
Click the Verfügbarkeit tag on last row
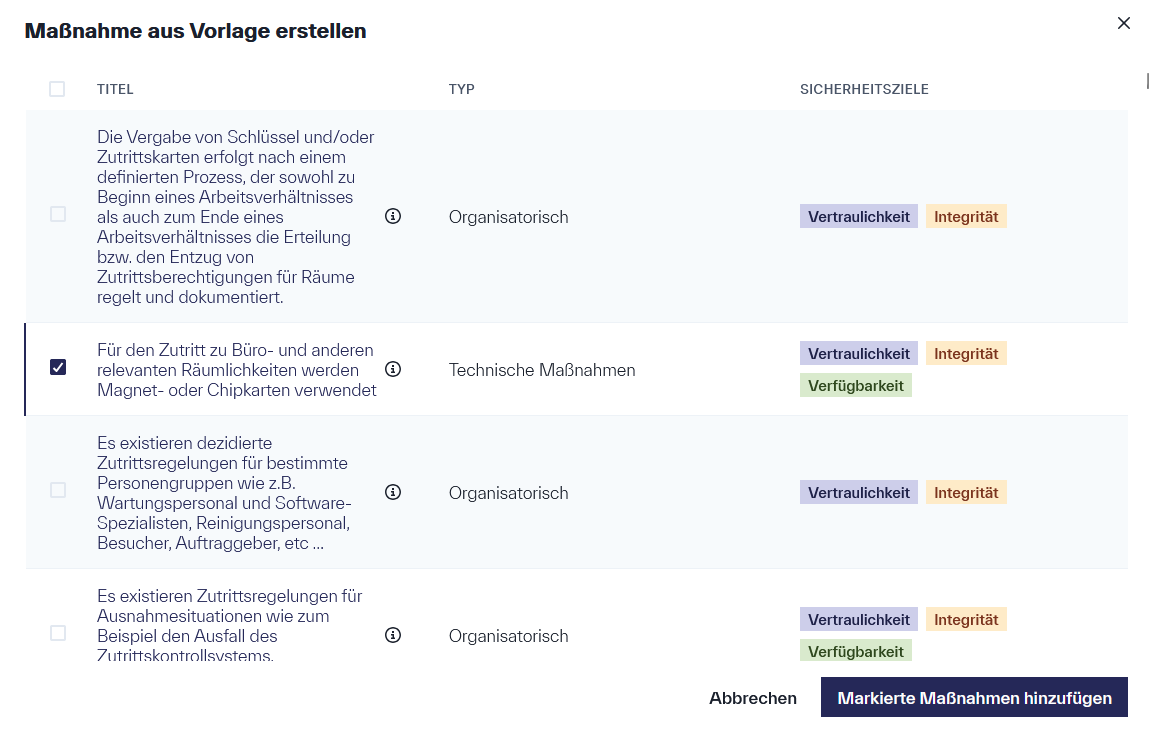pyautogui.click(x=856, y=650)
